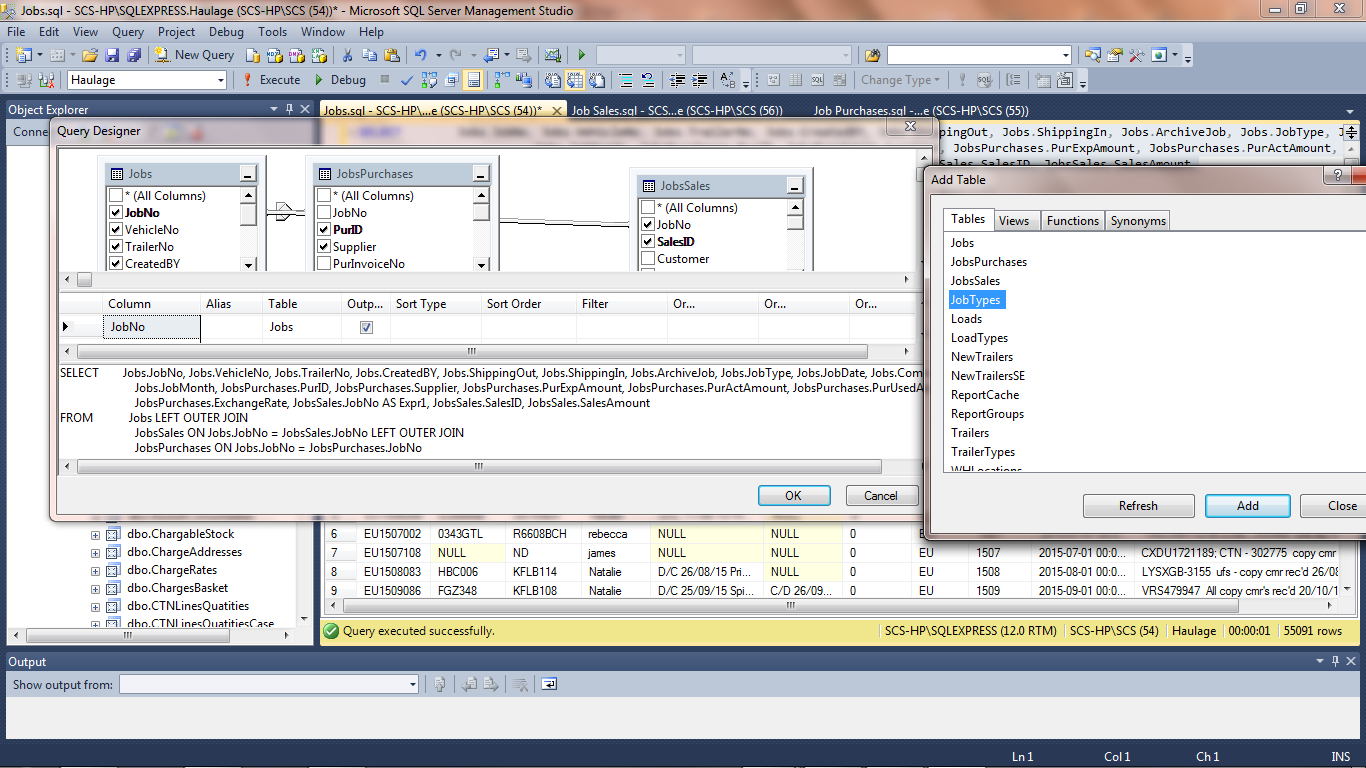Click the Parse checkmark icon
The height and width of the screenshot is (768, 1366).
click(x=407, y=80)
